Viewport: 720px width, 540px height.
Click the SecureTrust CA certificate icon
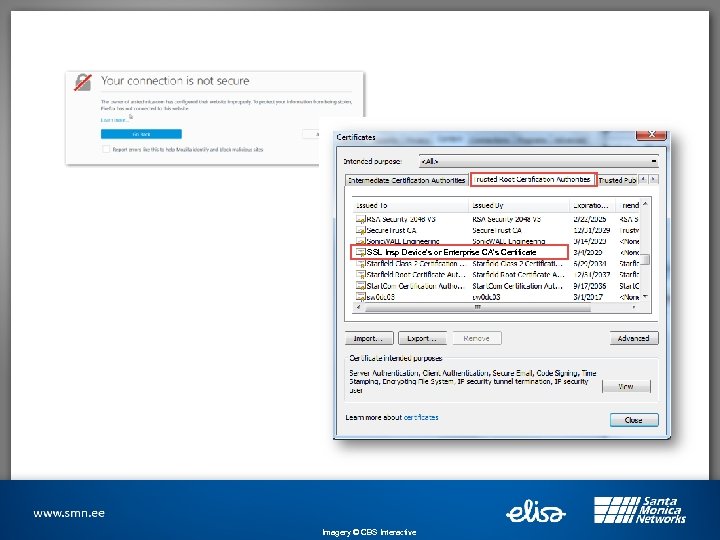[360, 230]
